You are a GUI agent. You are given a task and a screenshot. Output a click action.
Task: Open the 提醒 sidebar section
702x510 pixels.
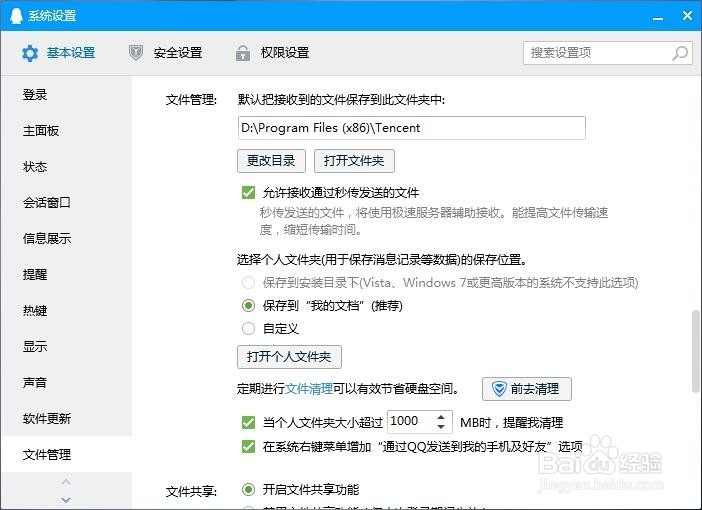[66, 274]
